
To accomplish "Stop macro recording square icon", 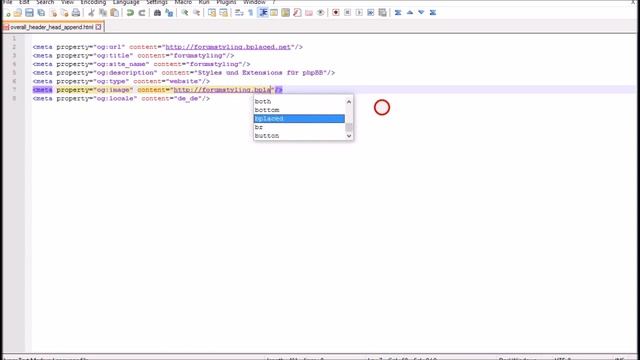I will (347, 13).
